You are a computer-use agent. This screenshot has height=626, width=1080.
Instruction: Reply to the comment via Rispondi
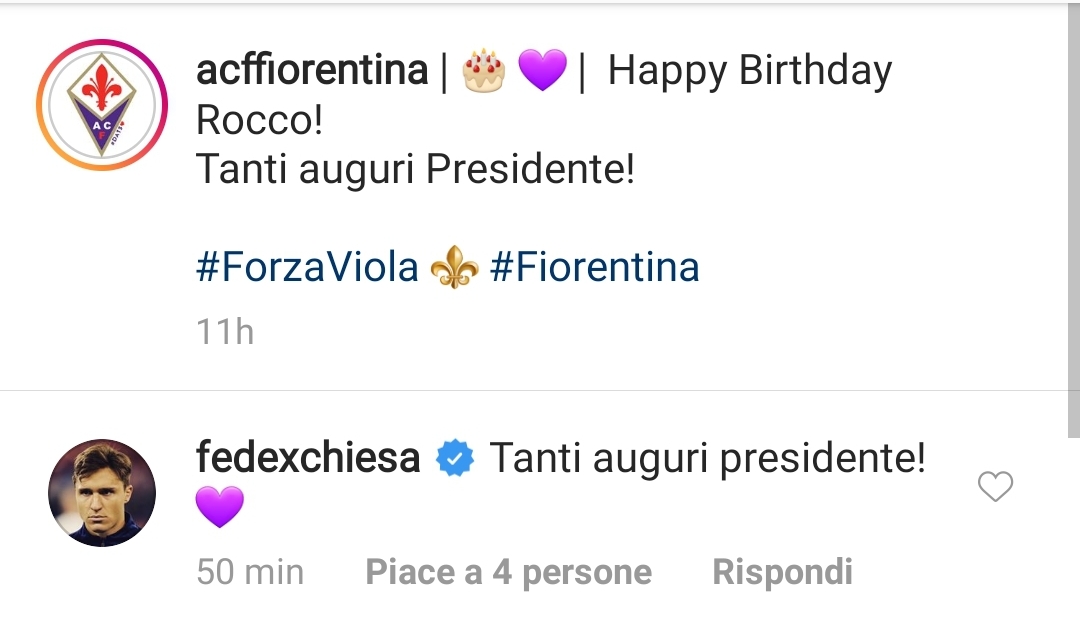782,572
